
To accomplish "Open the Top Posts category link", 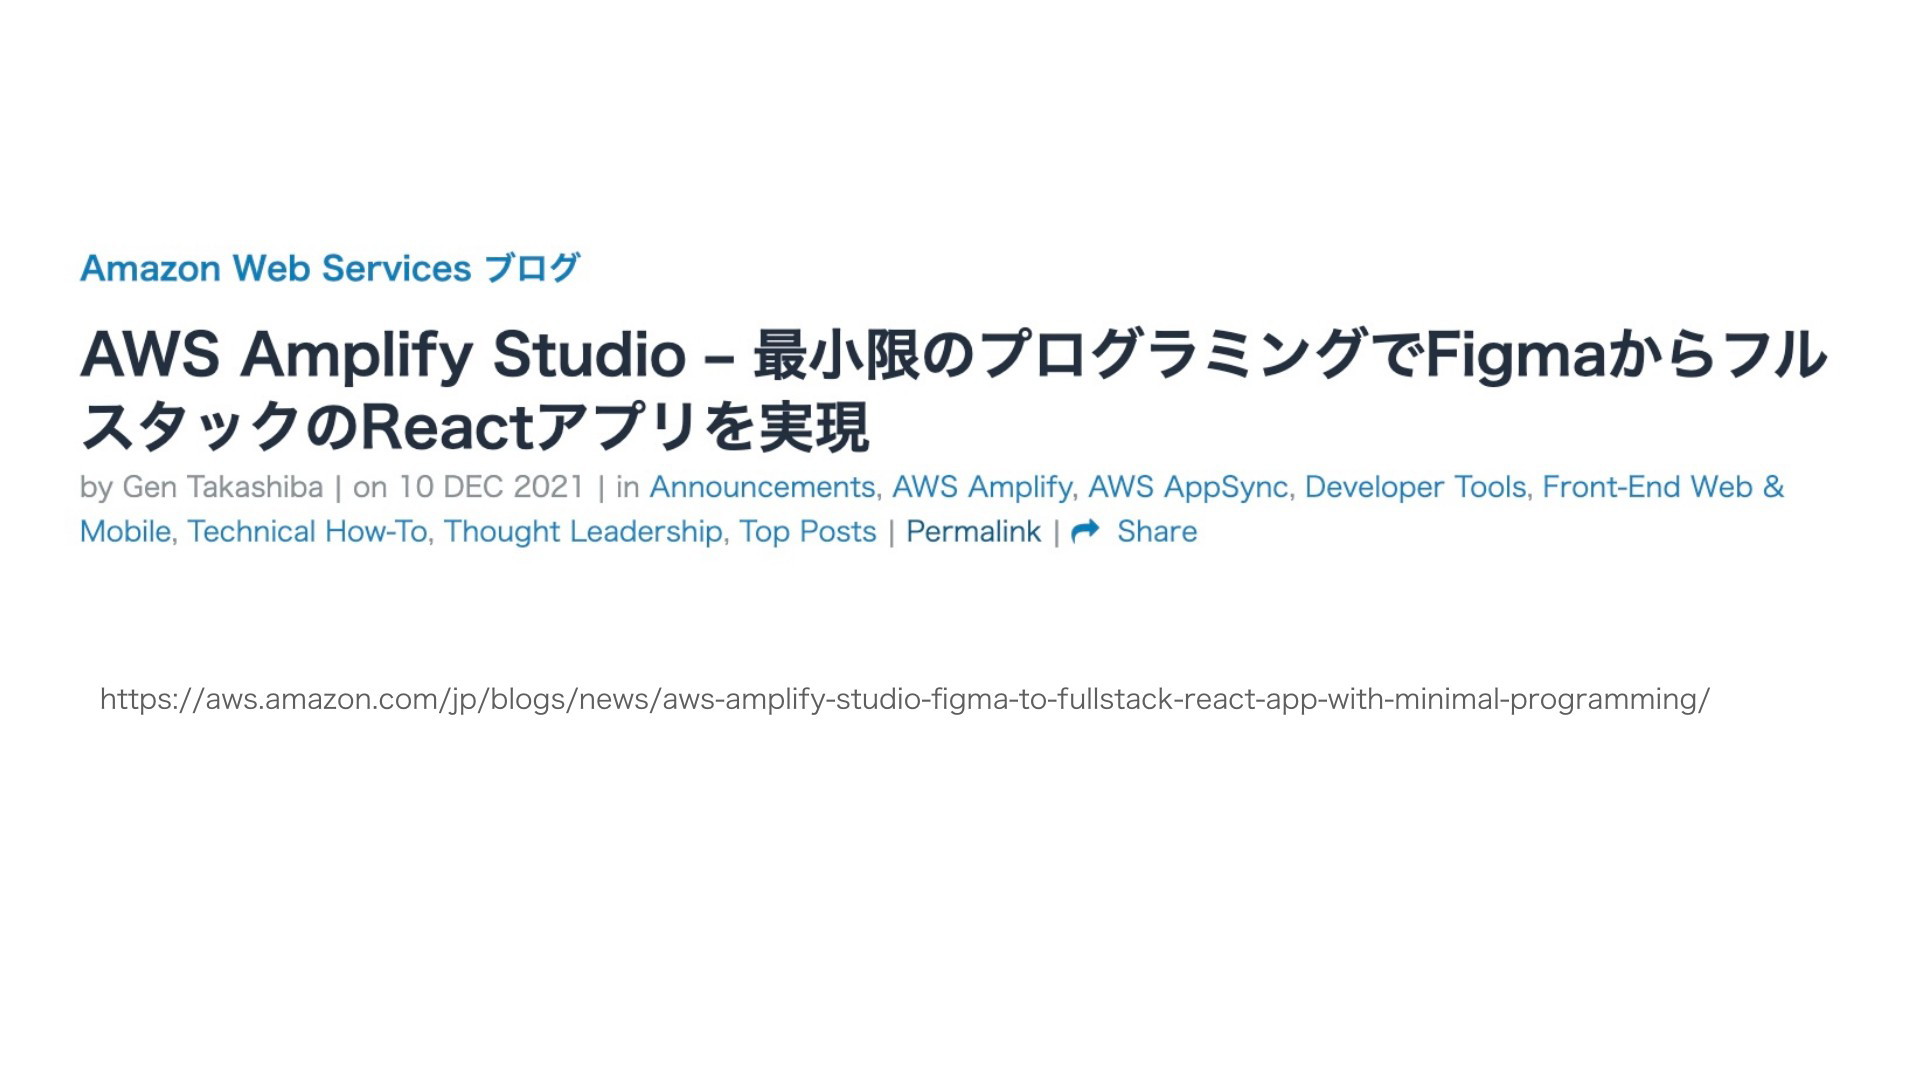I will [808, 531].
